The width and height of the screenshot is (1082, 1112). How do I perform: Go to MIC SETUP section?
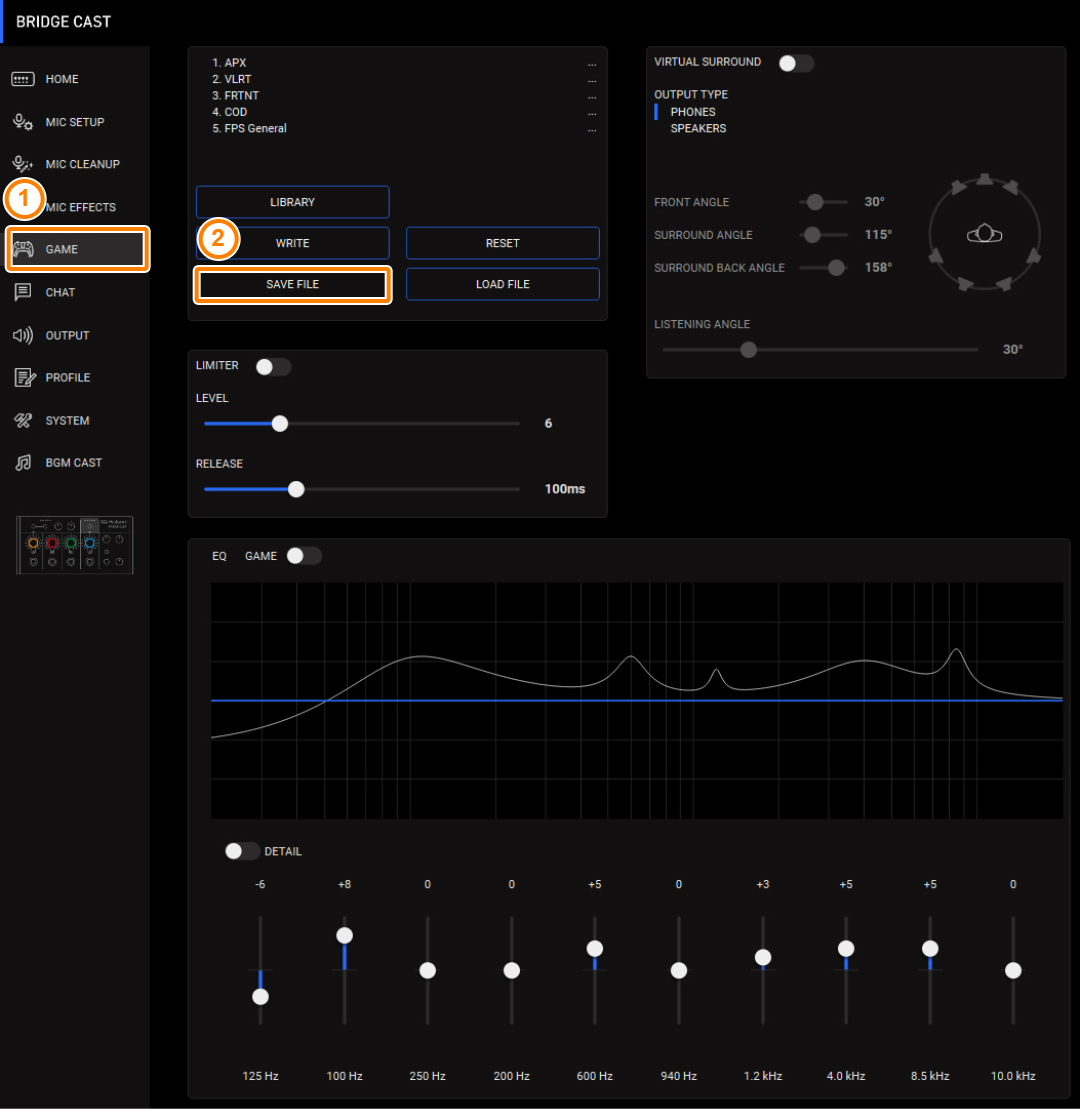tap(75, 122)
